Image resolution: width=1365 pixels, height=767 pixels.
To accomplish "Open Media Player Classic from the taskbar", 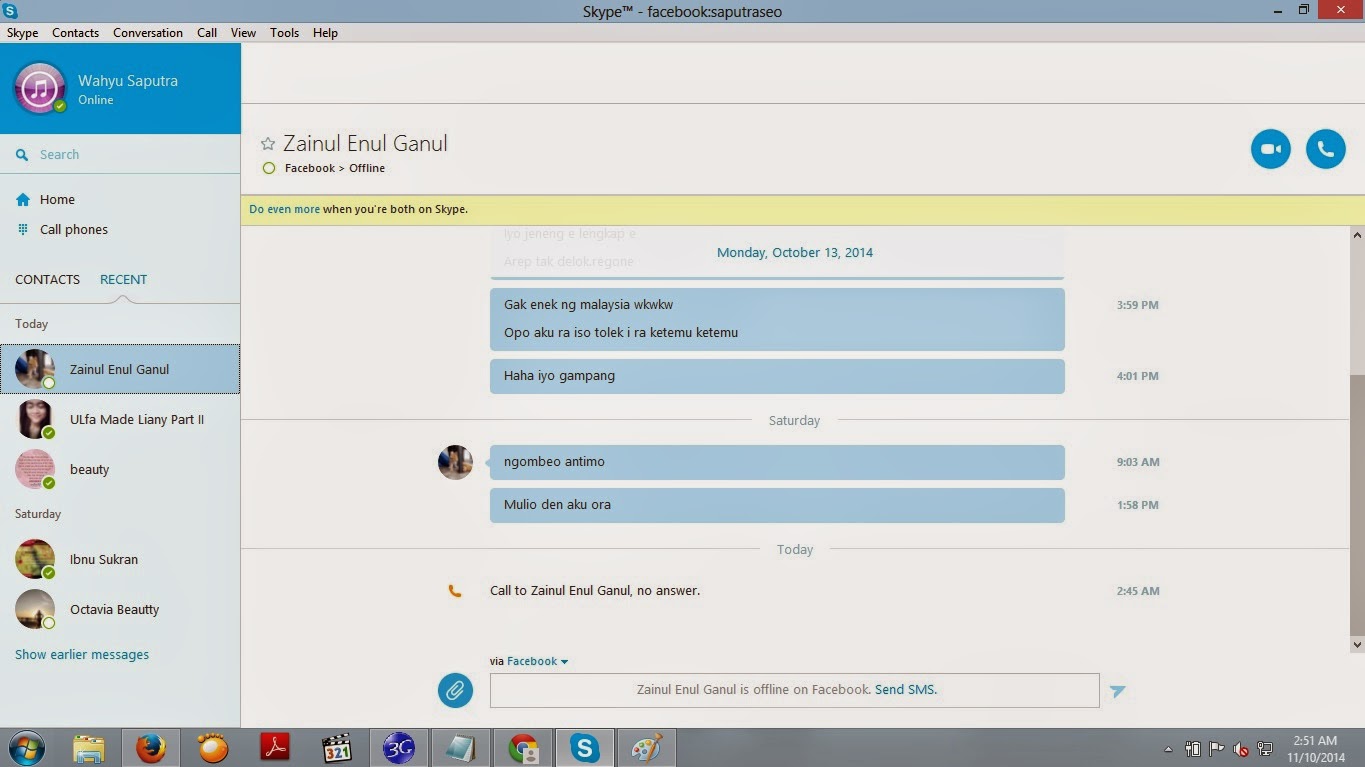I will pos(337,748).
